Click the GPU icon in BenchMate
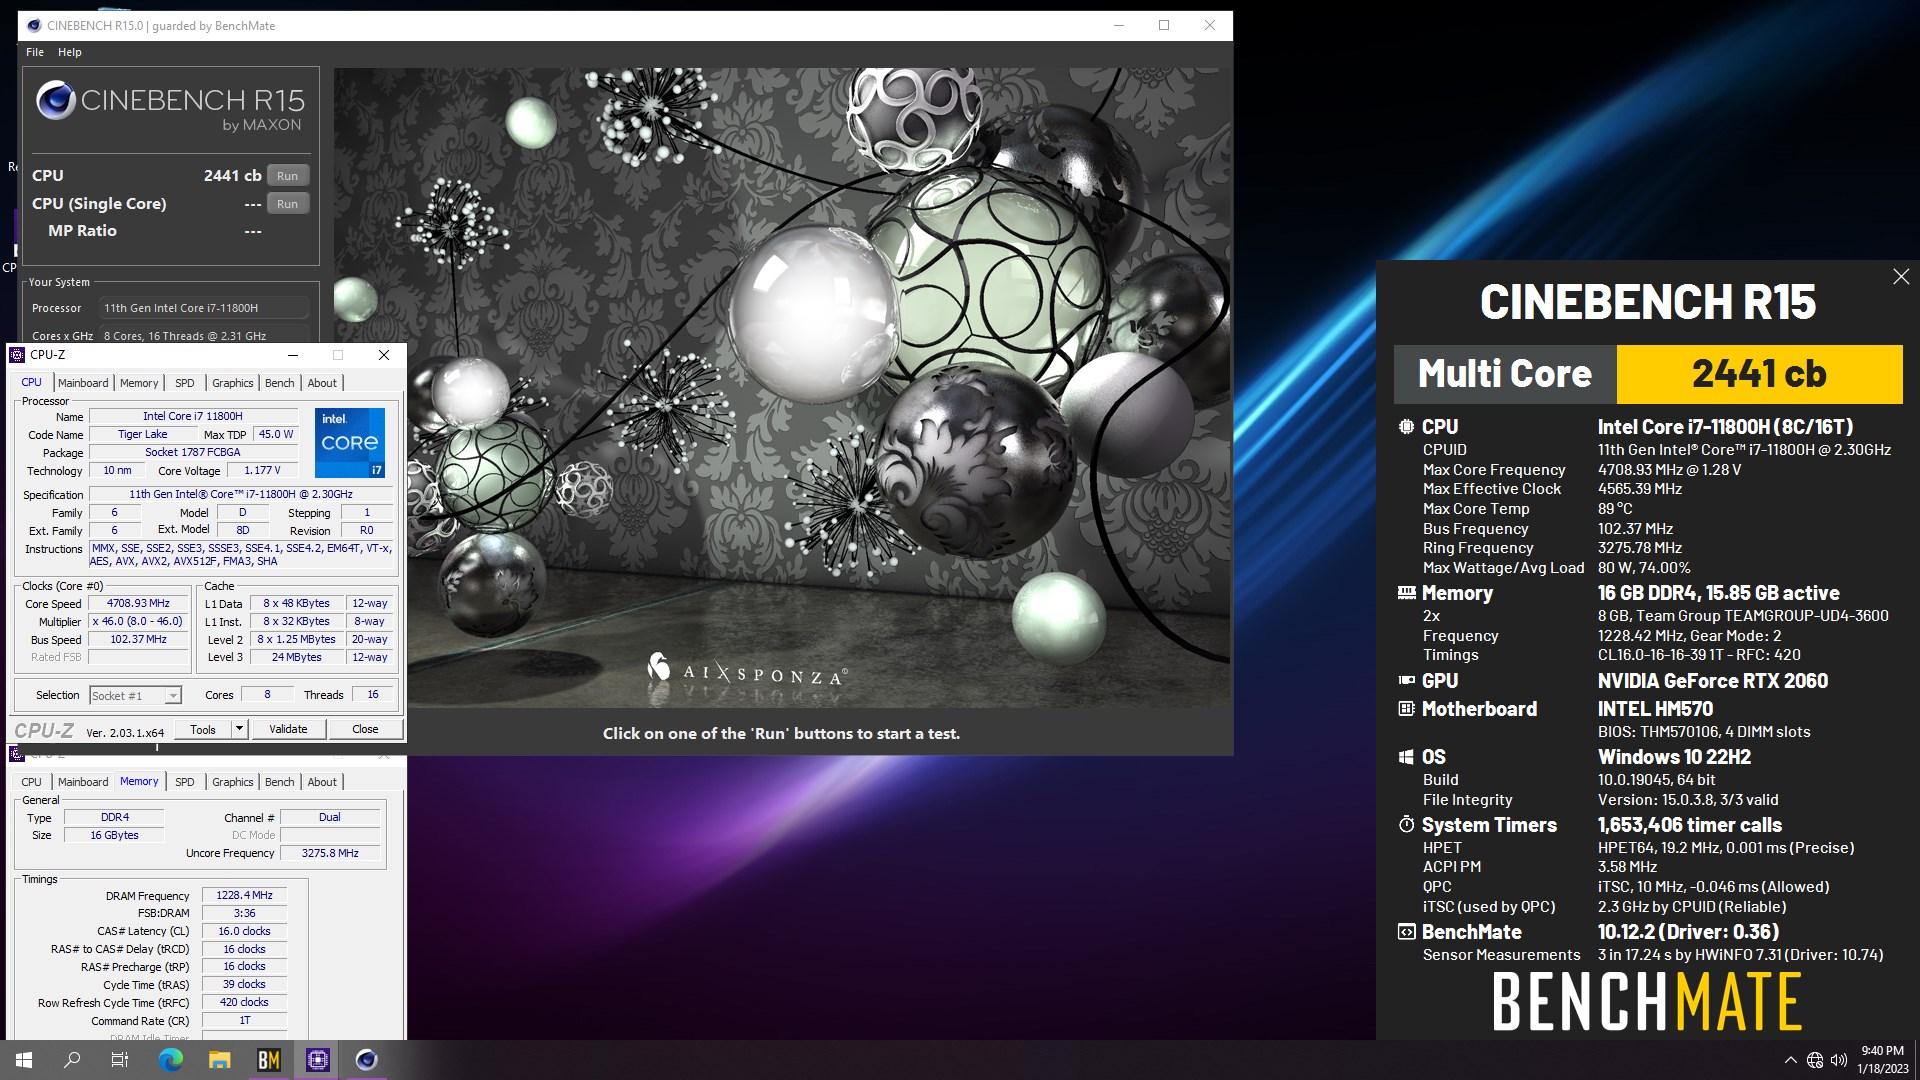The image size is (1920, 1080). [x=1406, y=681]
